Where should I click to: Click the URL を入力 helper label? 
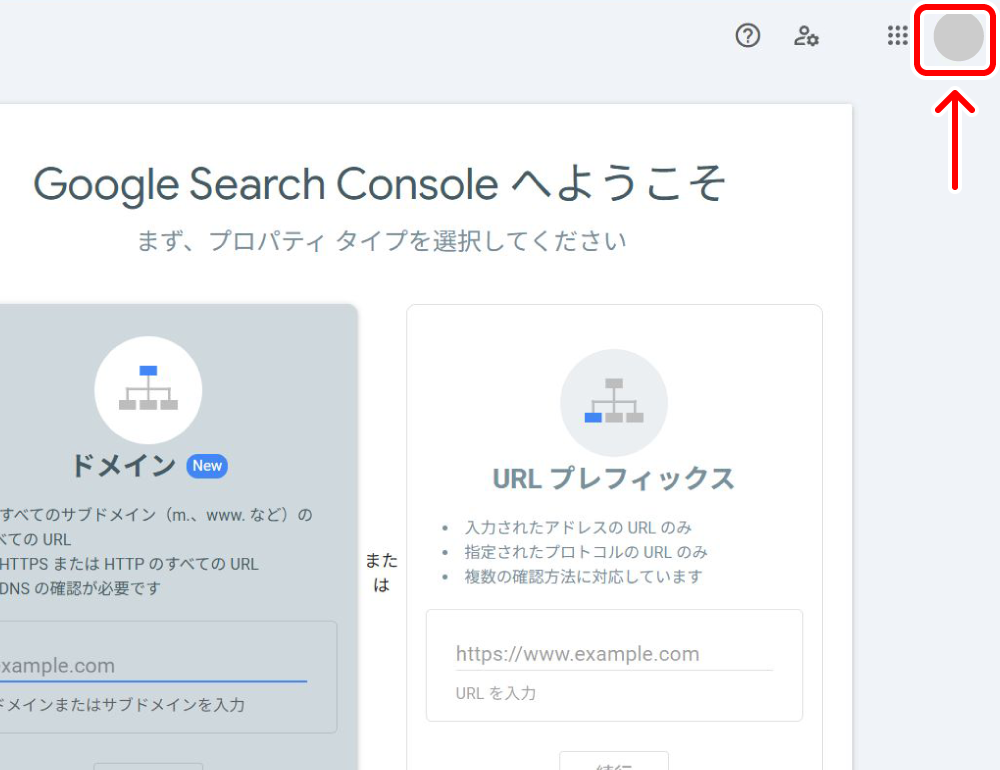(x=496, y=693)
